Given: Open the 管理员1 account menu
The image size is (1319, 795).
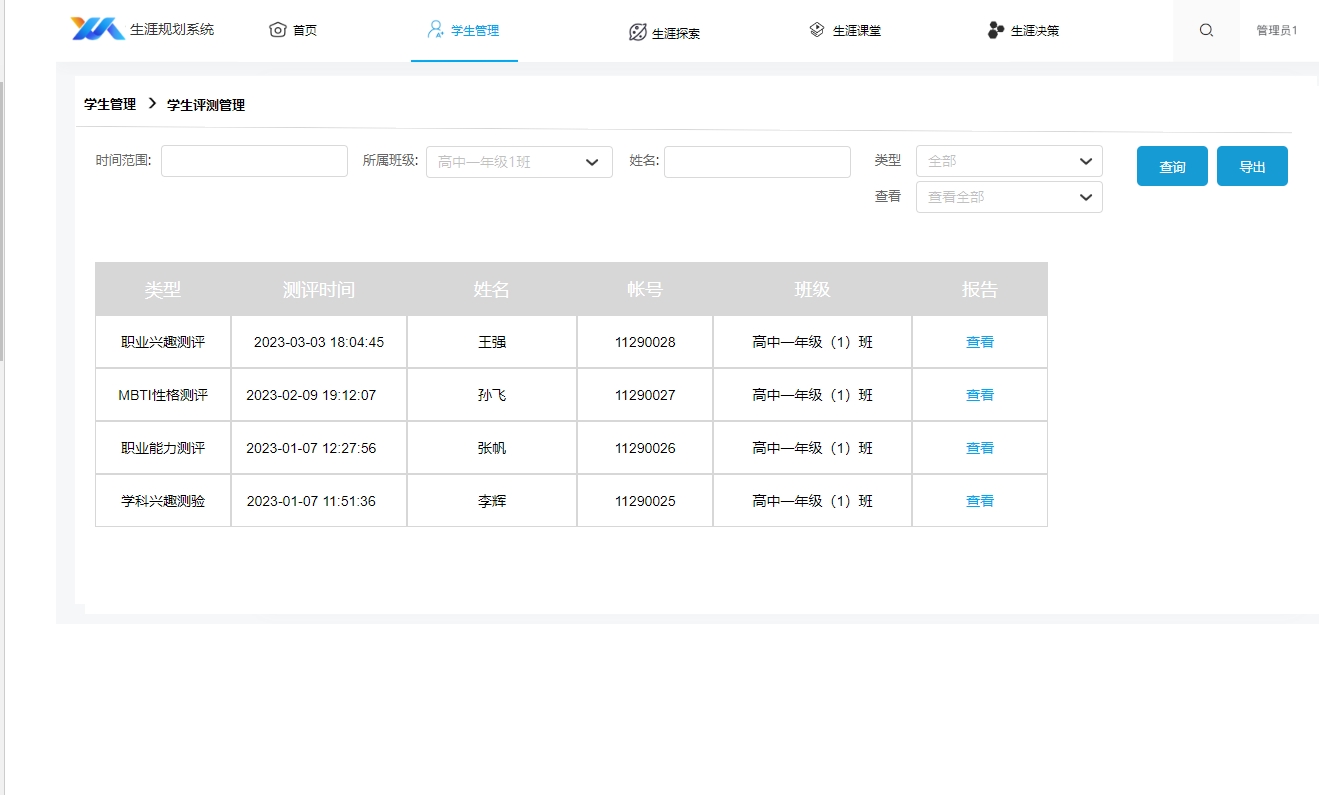Looking at the screenshot, I should coord(1277,30).
